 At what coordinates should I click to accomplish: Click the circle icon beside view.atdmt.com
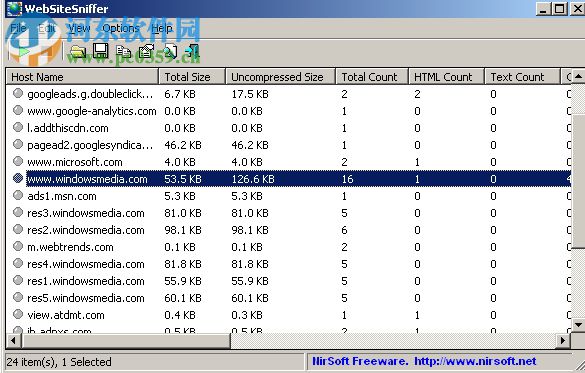point(18,314)
